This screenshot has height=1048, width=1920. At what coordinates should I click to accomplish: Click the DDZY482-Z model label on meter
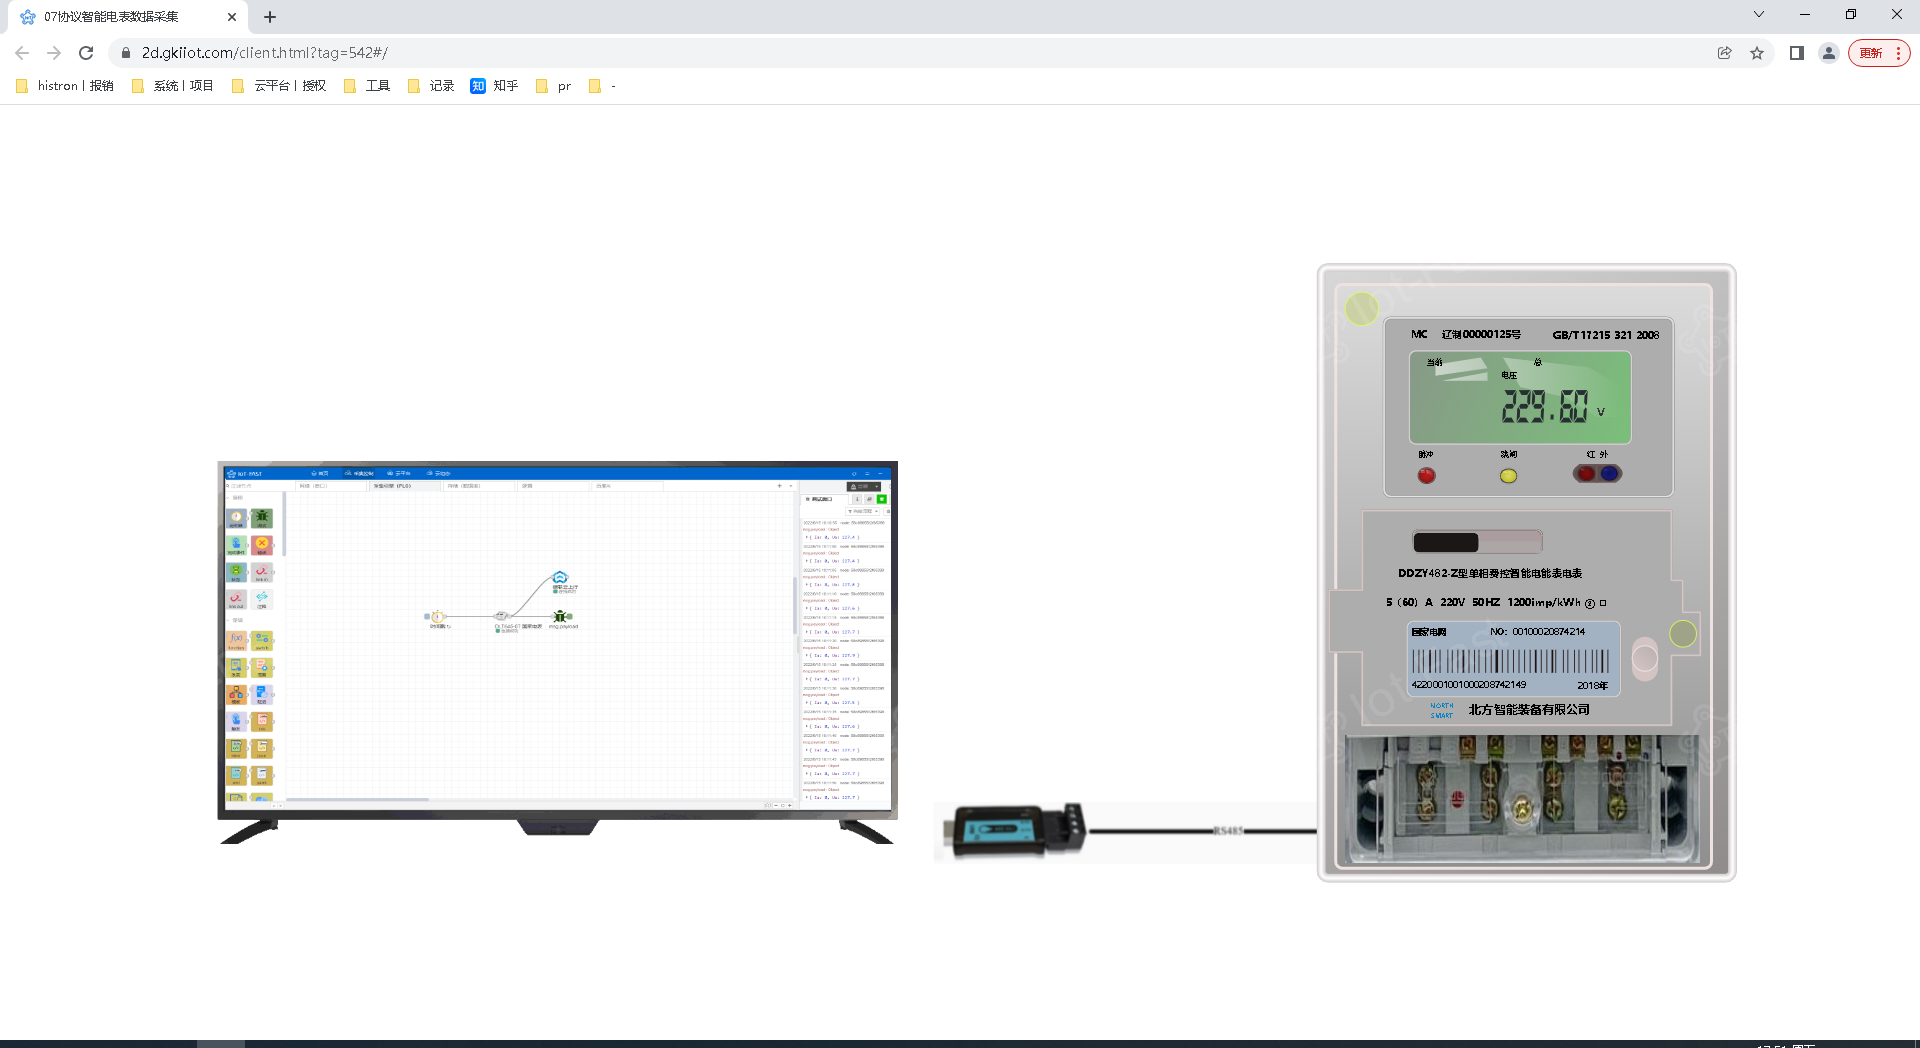pyautogui.click(x=1490, y=574)
